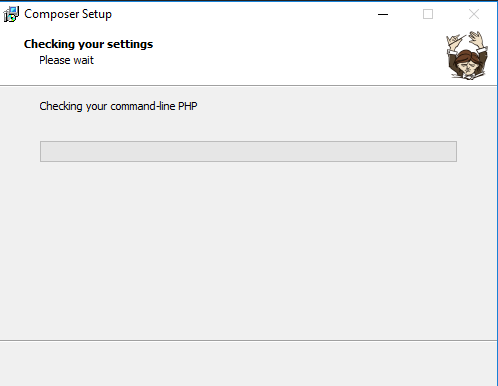Click the word "PHP" in the status message

click(x=188, y=106)
